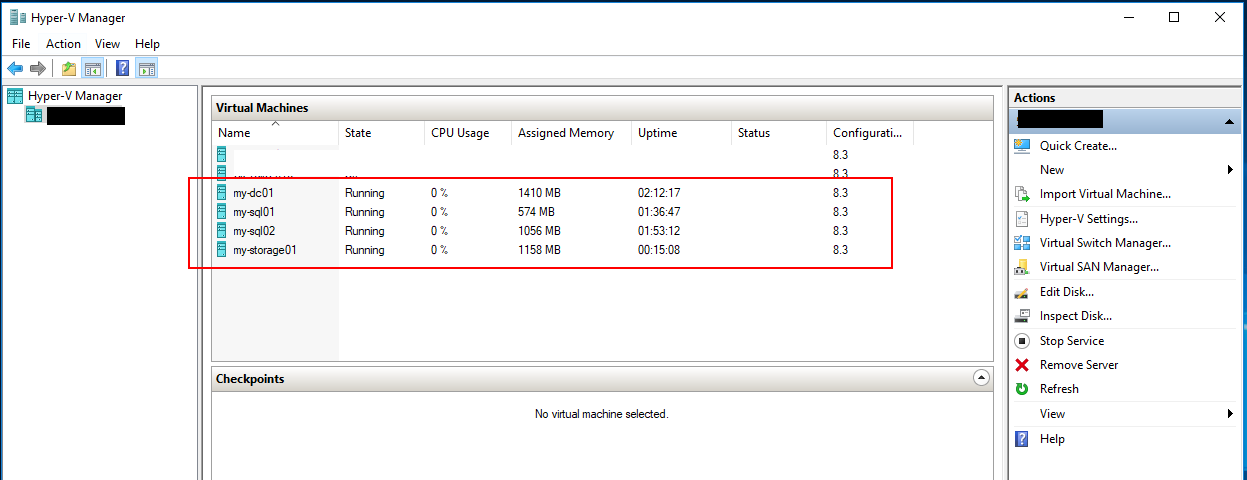The height and width of the screenshot is (480, 1247).
Task: Select the Hyper-V Manager root tree node
Action: click(75, 96)
